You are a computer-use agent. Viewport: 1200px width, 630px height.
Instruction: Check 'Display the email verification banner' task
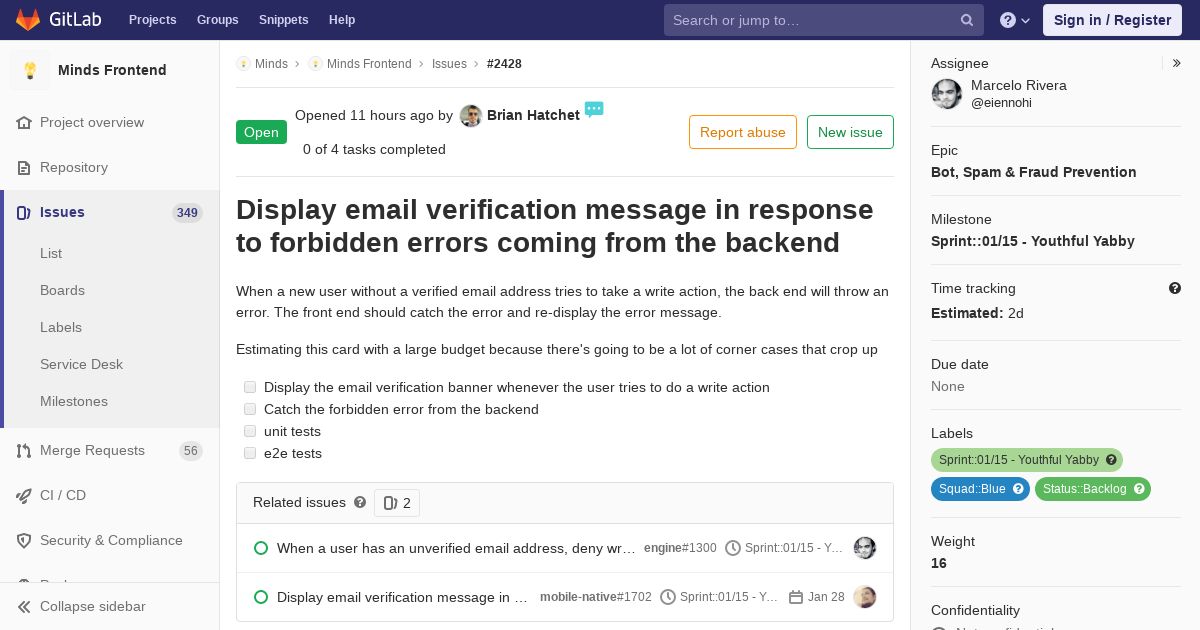(x=250, y=387)
